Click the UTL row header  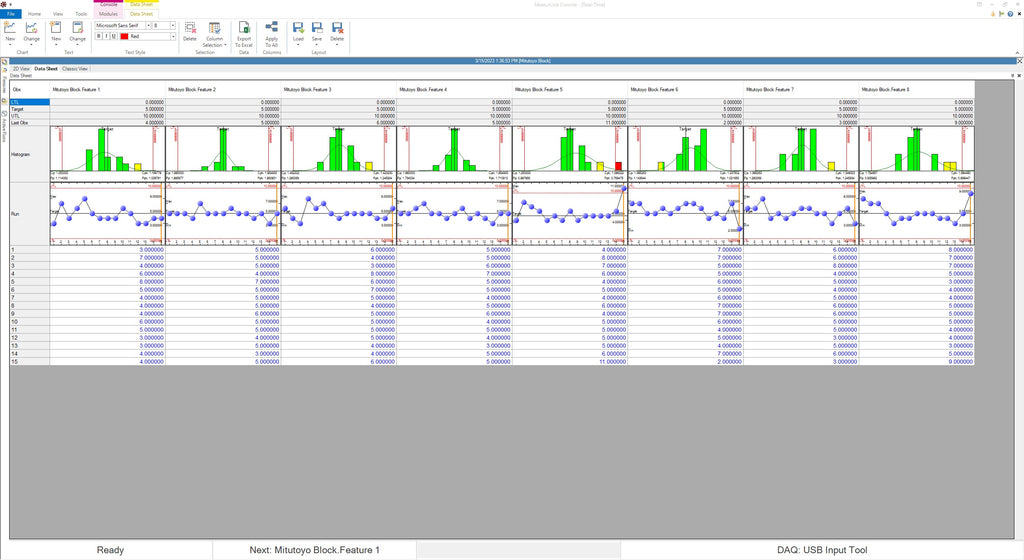29,116
